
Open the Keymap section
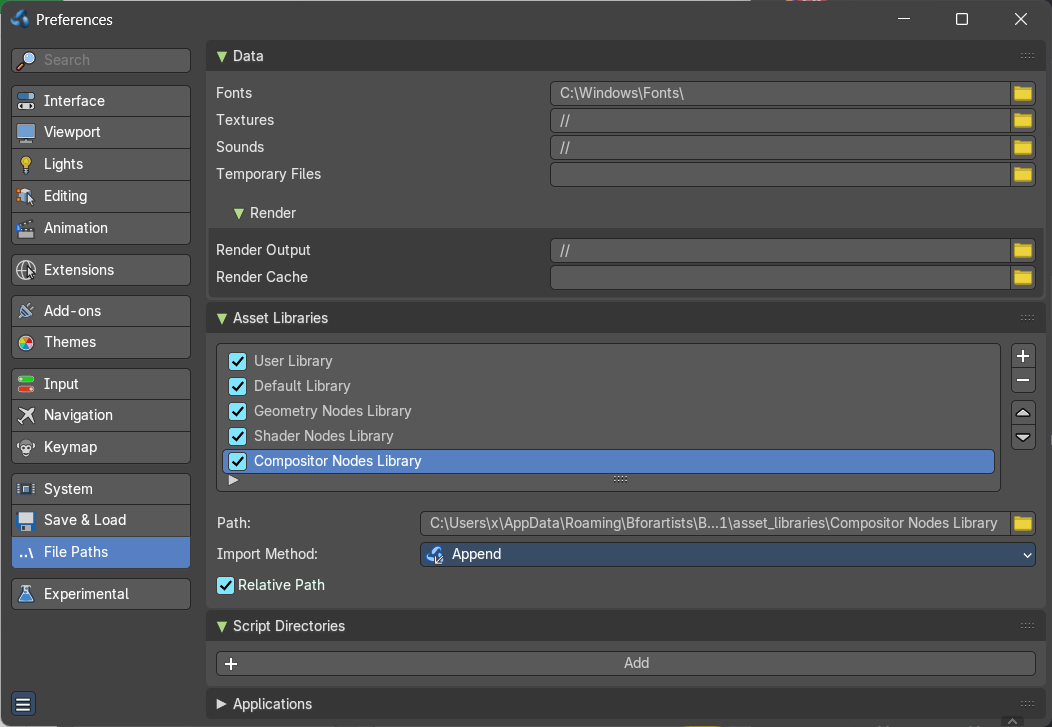101,447
